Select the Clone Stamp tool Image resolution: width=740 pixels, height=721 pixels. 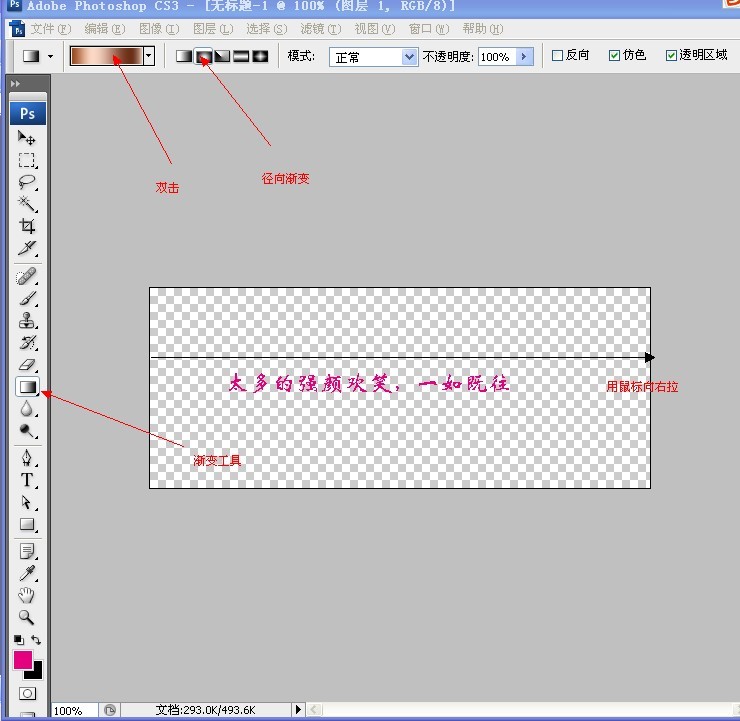coord(26,321)
